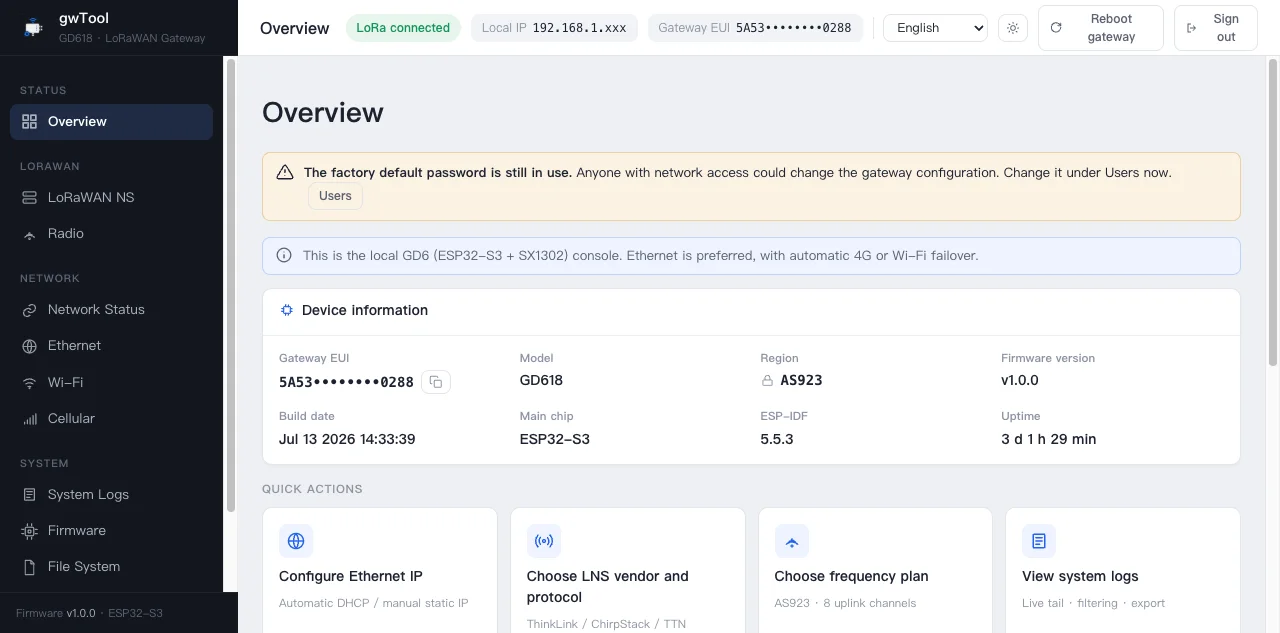Toggle the light/dark theme sun icon
The height and width of the screenshot is (633, 1280).
1013,28
